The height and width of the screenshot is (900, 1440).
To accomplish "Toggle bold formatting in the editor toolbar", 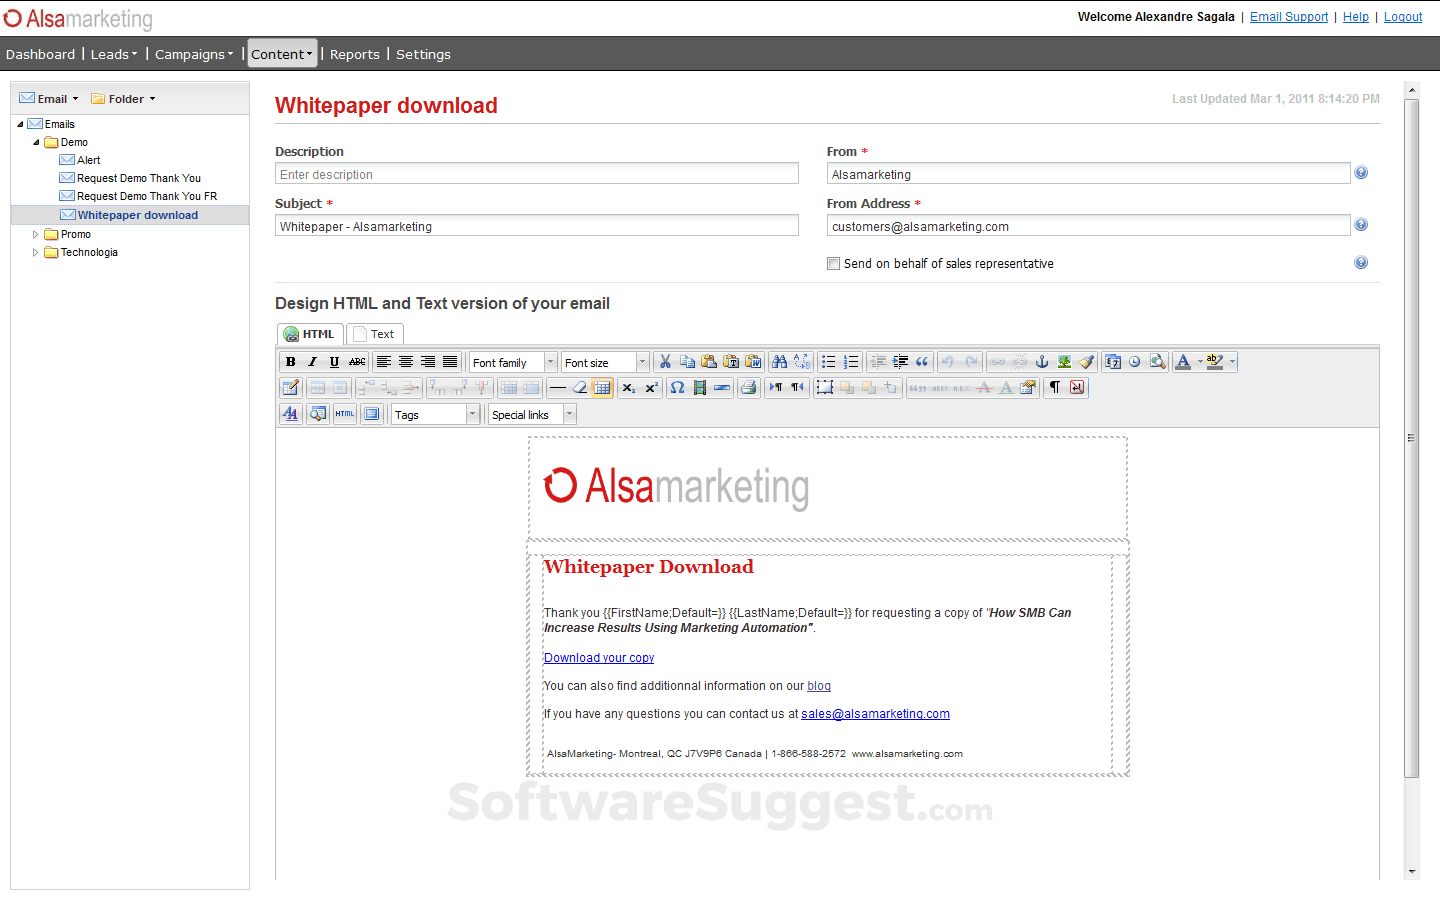I will pos(290,362).
